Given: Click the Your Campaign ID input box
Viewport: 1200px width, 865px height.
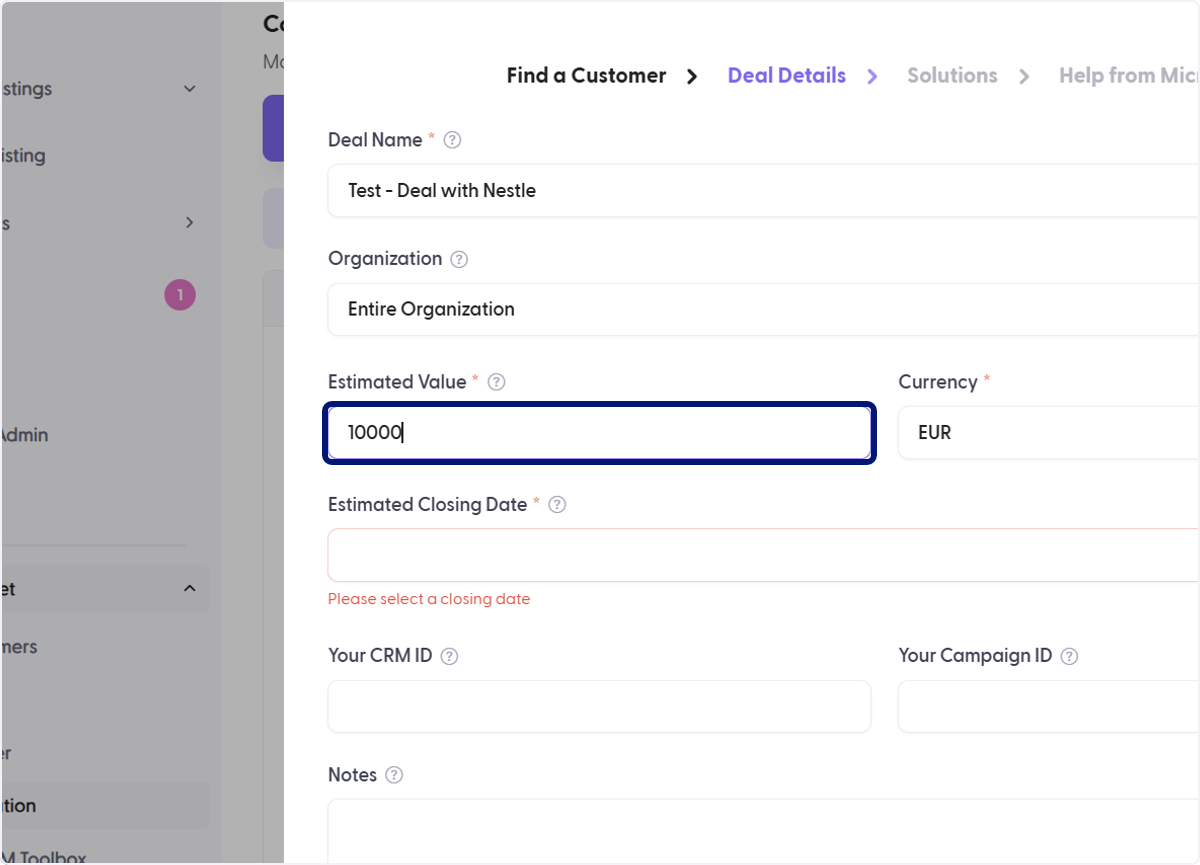Looking at the screenshot, I should 1049,707.
